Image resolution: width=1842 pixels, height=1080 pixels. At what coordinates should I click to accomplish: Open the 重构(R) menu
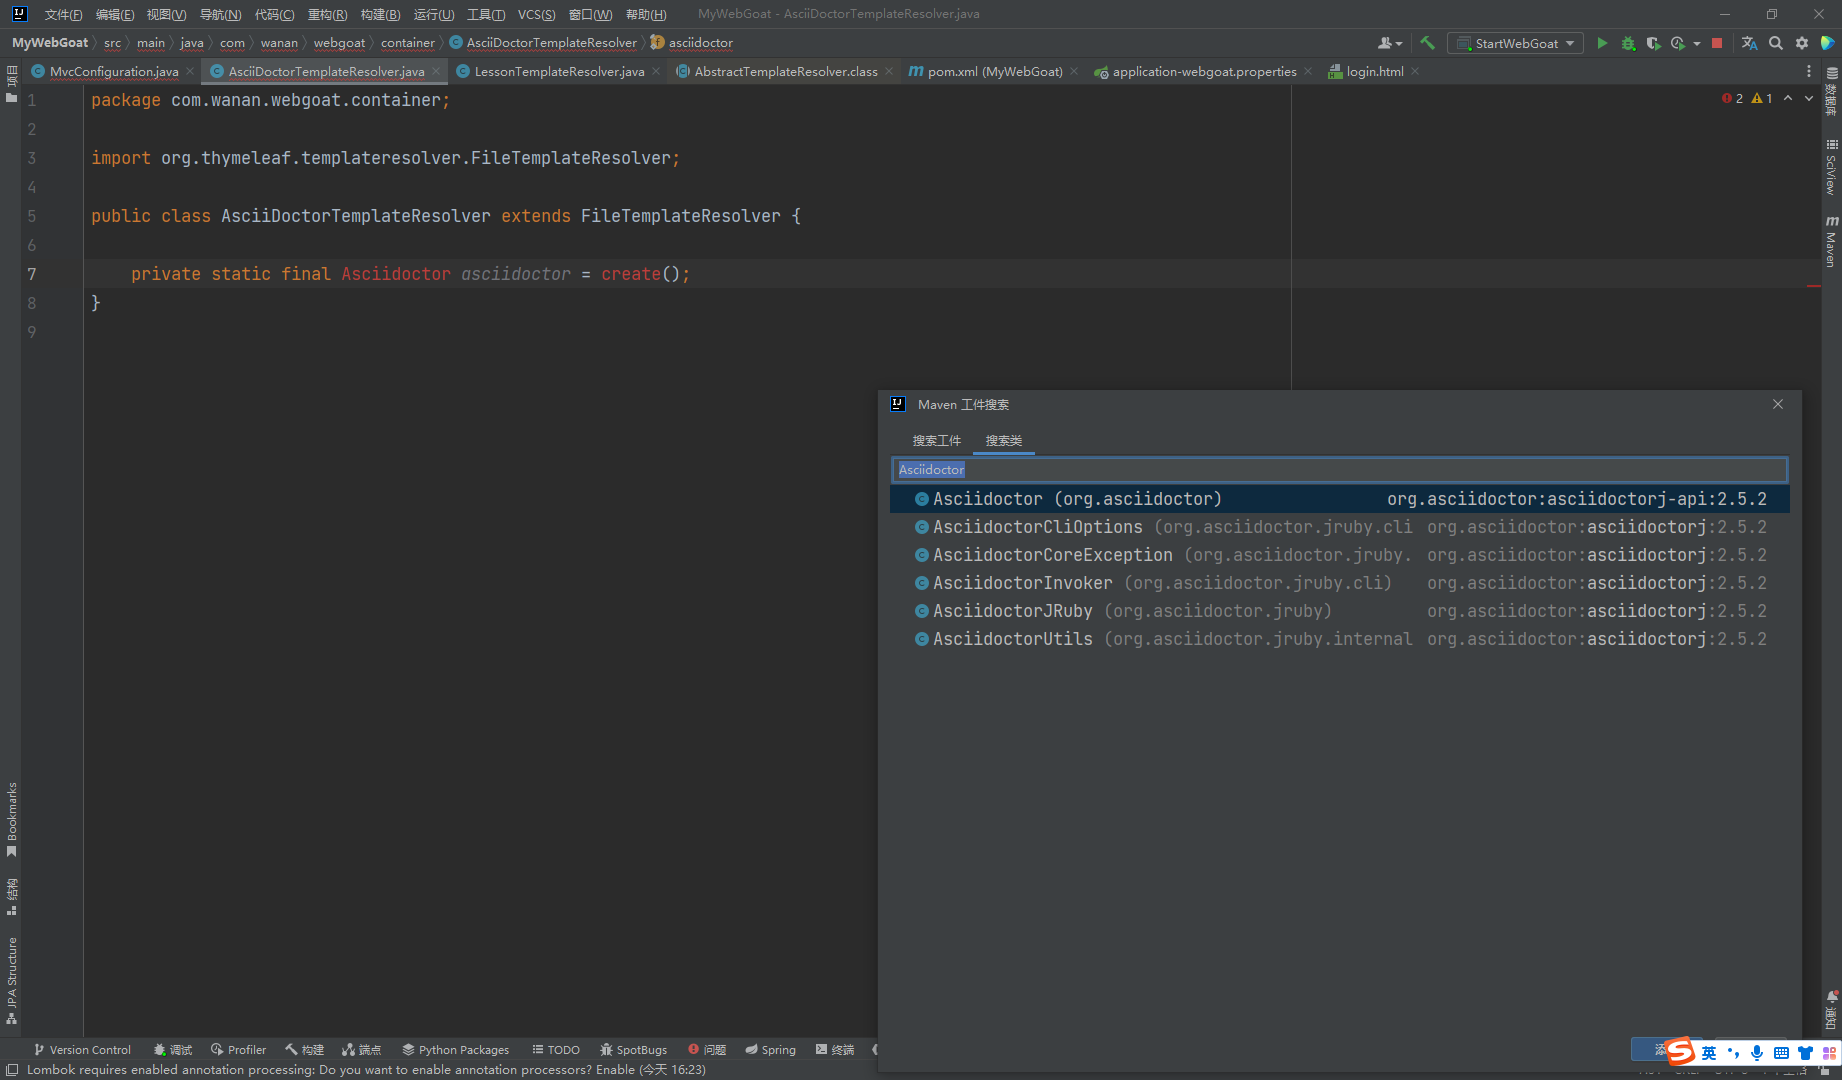(327, 14)
